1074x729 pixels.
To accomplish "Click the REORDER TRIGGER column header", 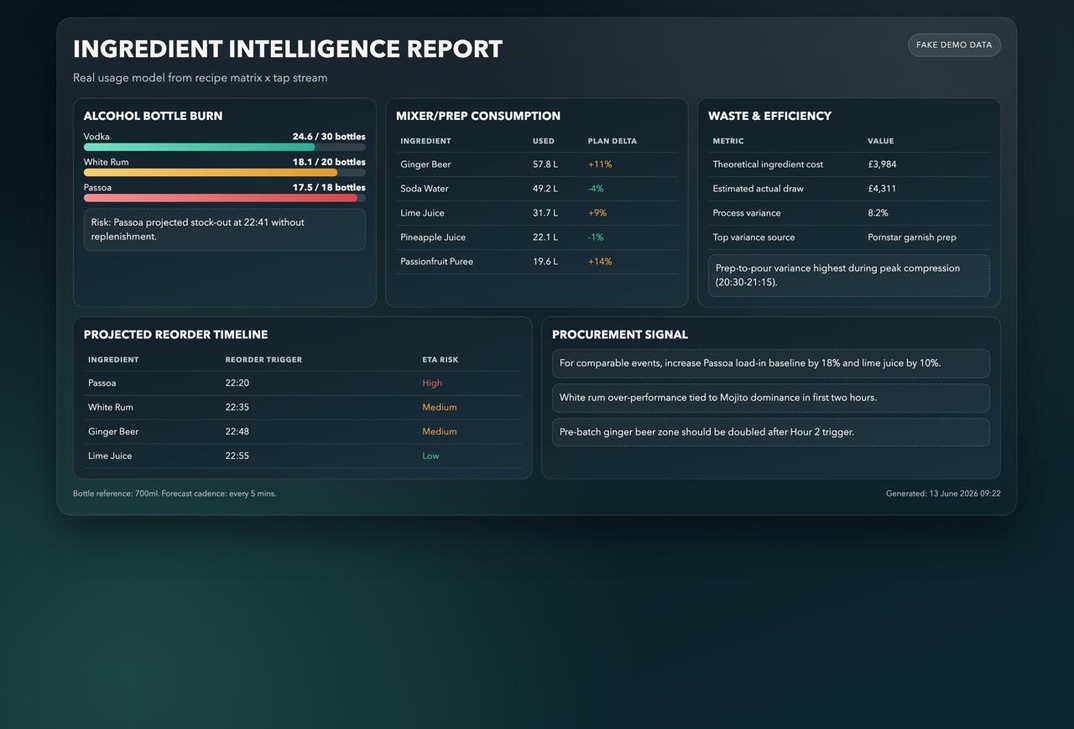I will coord(264,360).
